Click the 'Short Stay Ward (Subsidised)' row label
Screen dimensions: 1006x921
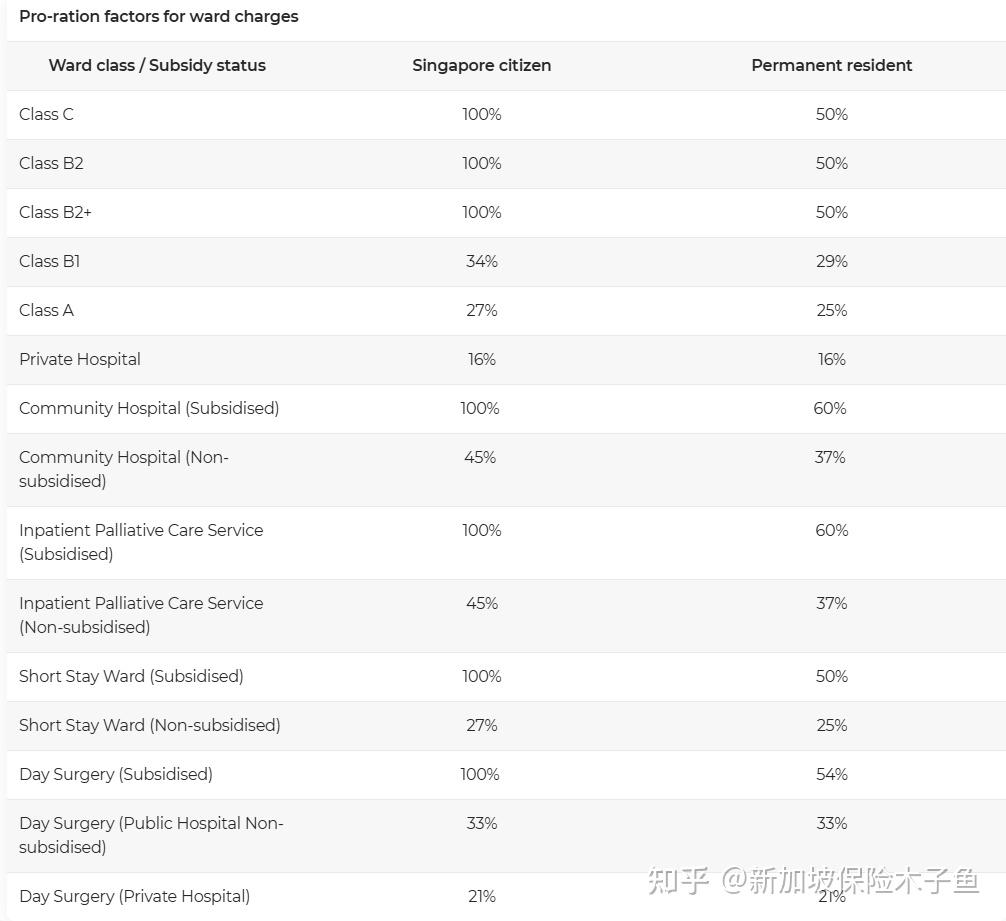(x=131, y=676)
